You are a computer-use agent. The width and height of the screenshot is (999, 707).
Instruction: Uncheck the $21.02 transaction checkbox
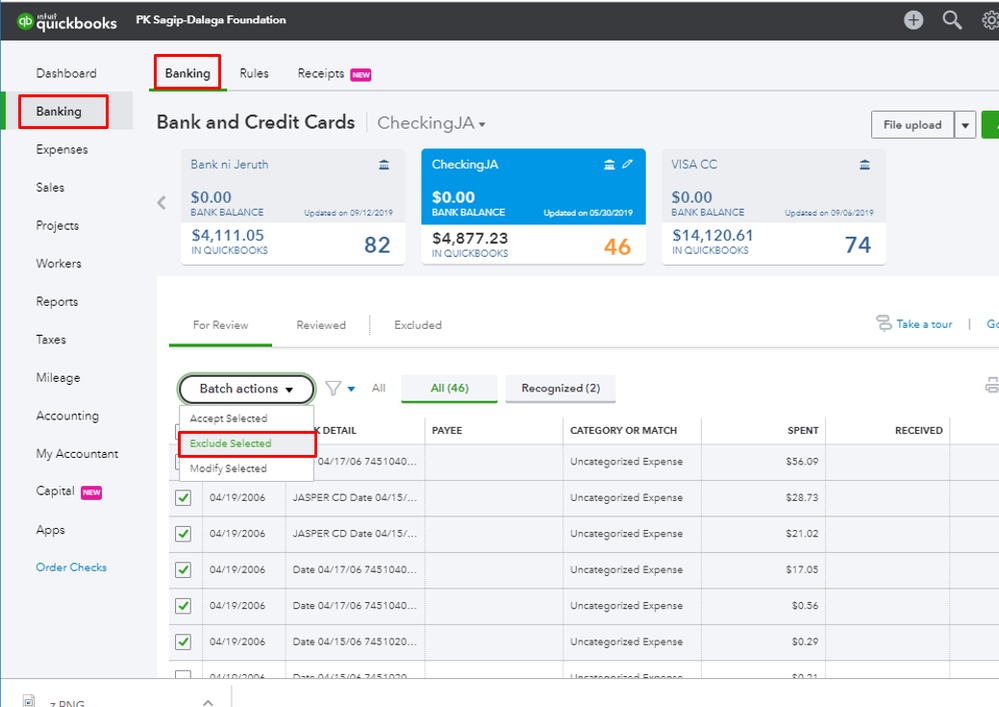tap(183, 534)
